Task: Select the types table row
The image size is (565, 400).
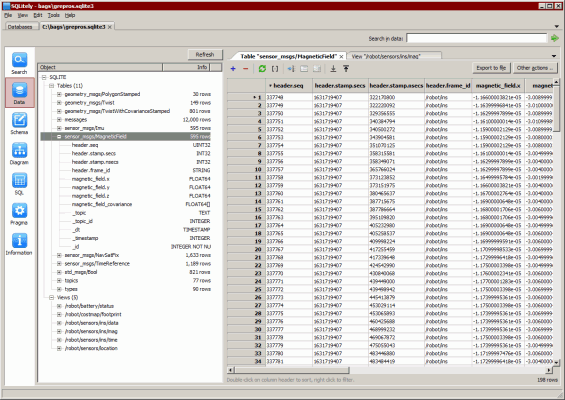Action: (x=125, y=289)
